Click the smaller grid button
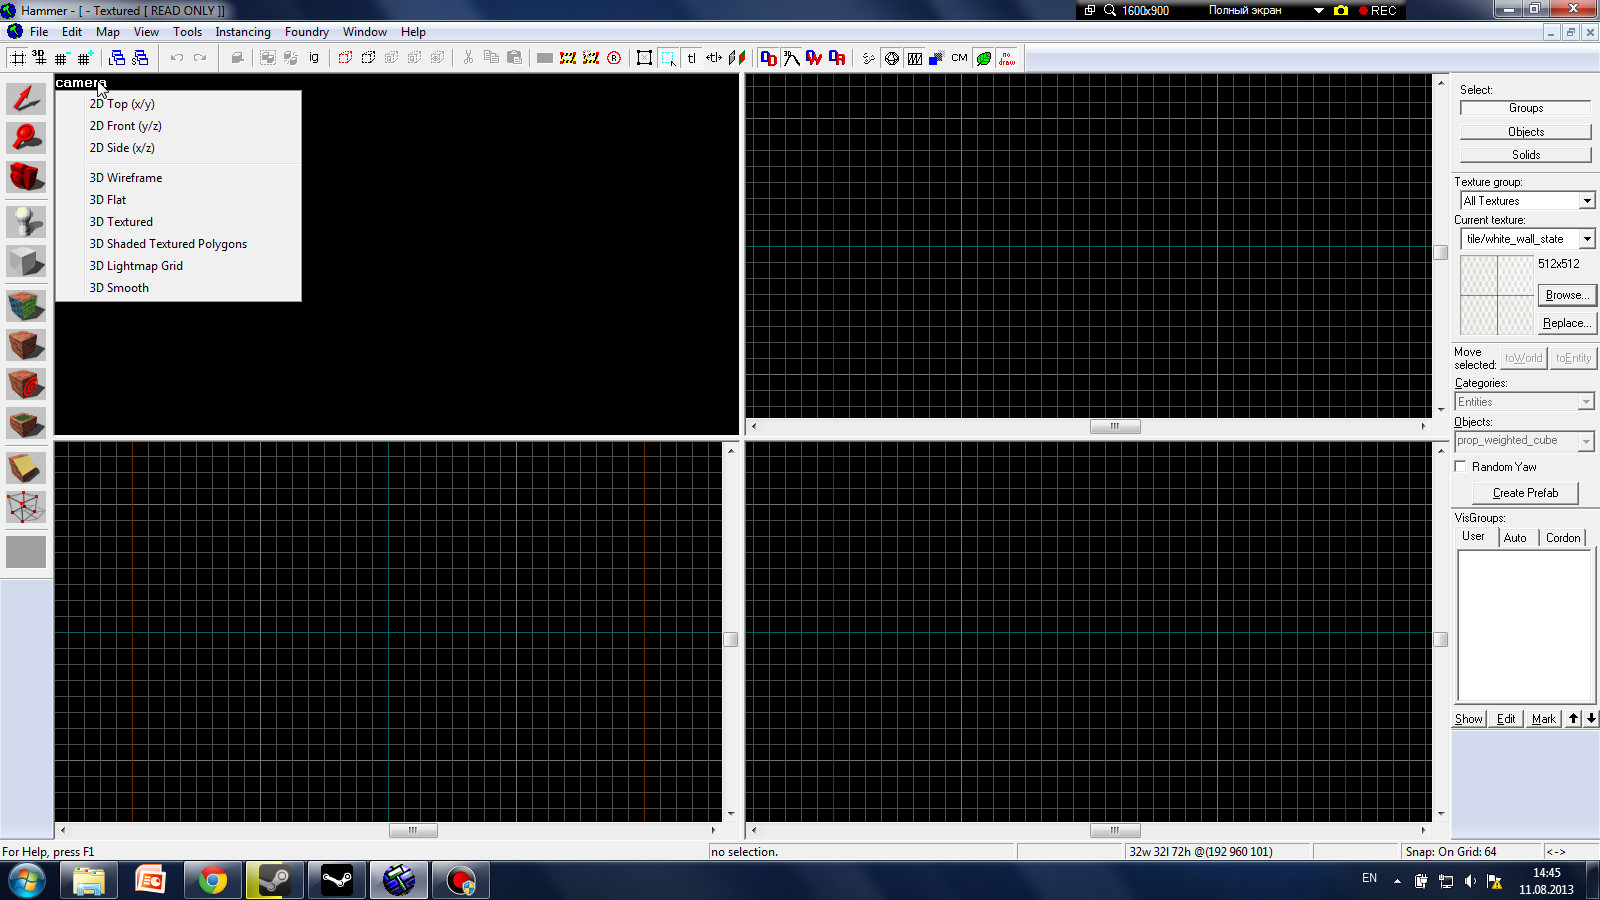The image size is (1600, 900). [62, 58]
